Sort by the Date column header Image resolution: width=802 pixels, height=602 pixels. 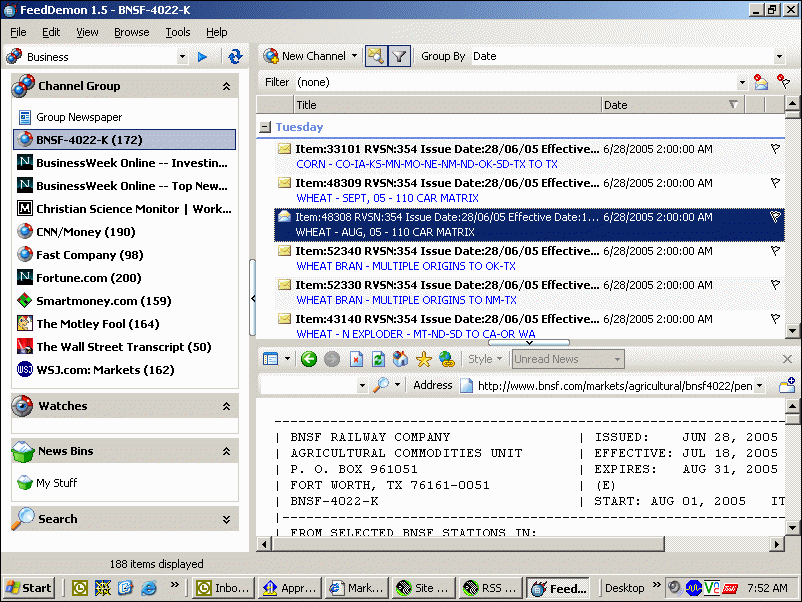pyautogui.click(x=673, y=105)
